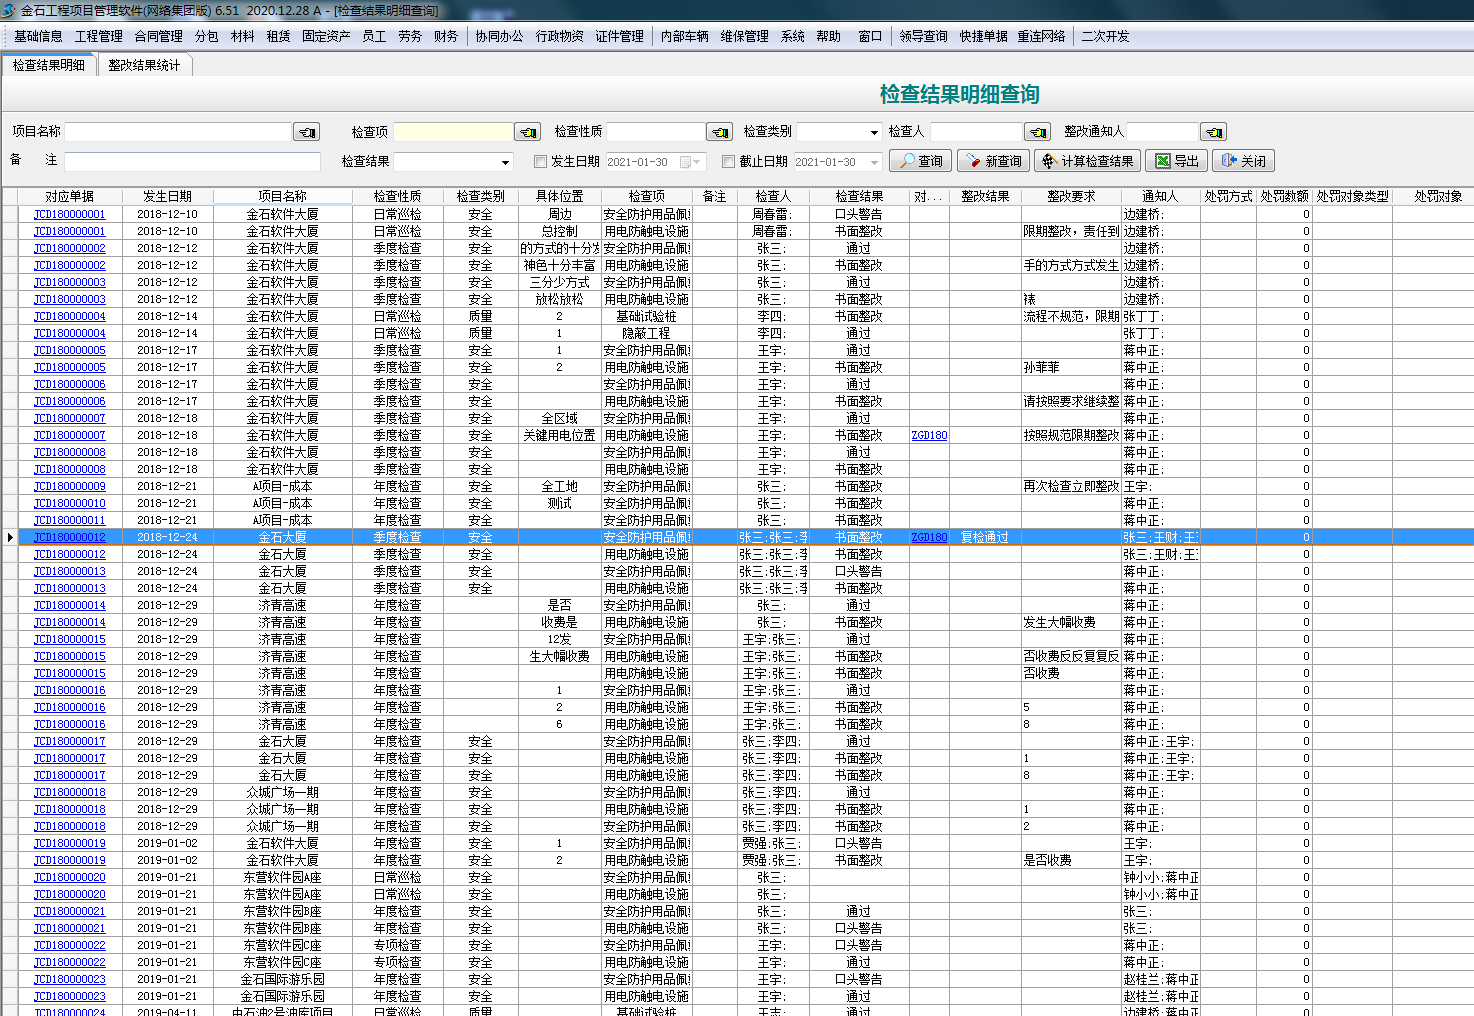Open lookup icon beside 检查人 field

click(1037, 132)
